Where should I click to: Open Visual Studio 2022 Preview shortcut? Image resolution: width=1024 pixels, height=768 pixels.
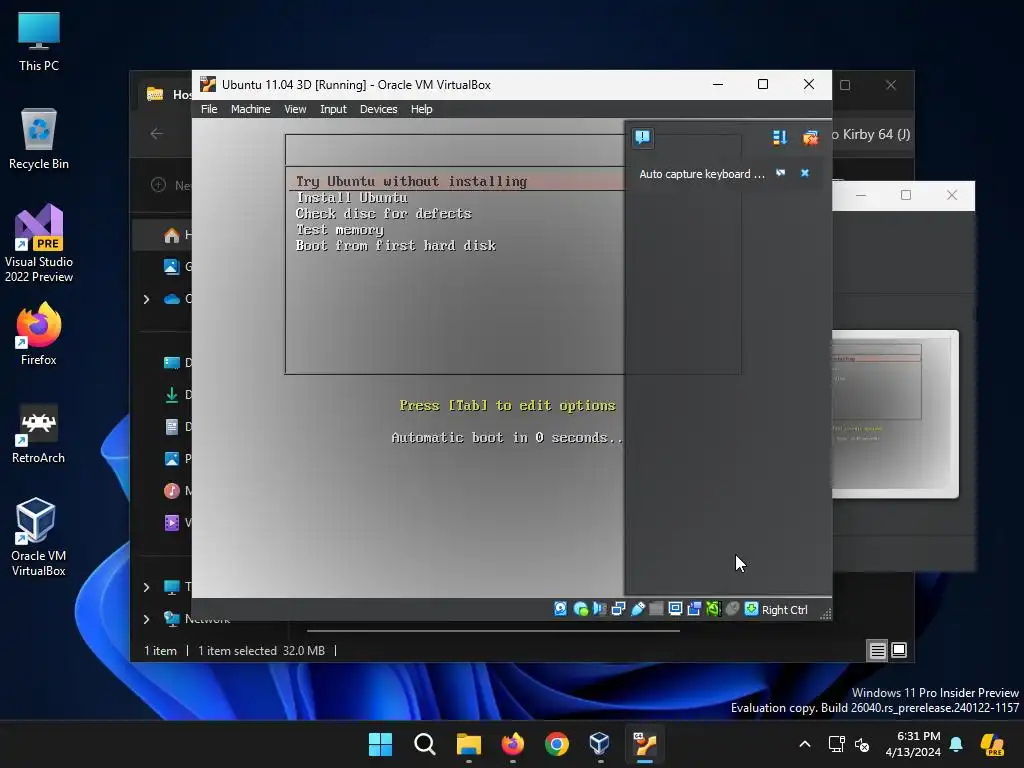tap(39, 244)
